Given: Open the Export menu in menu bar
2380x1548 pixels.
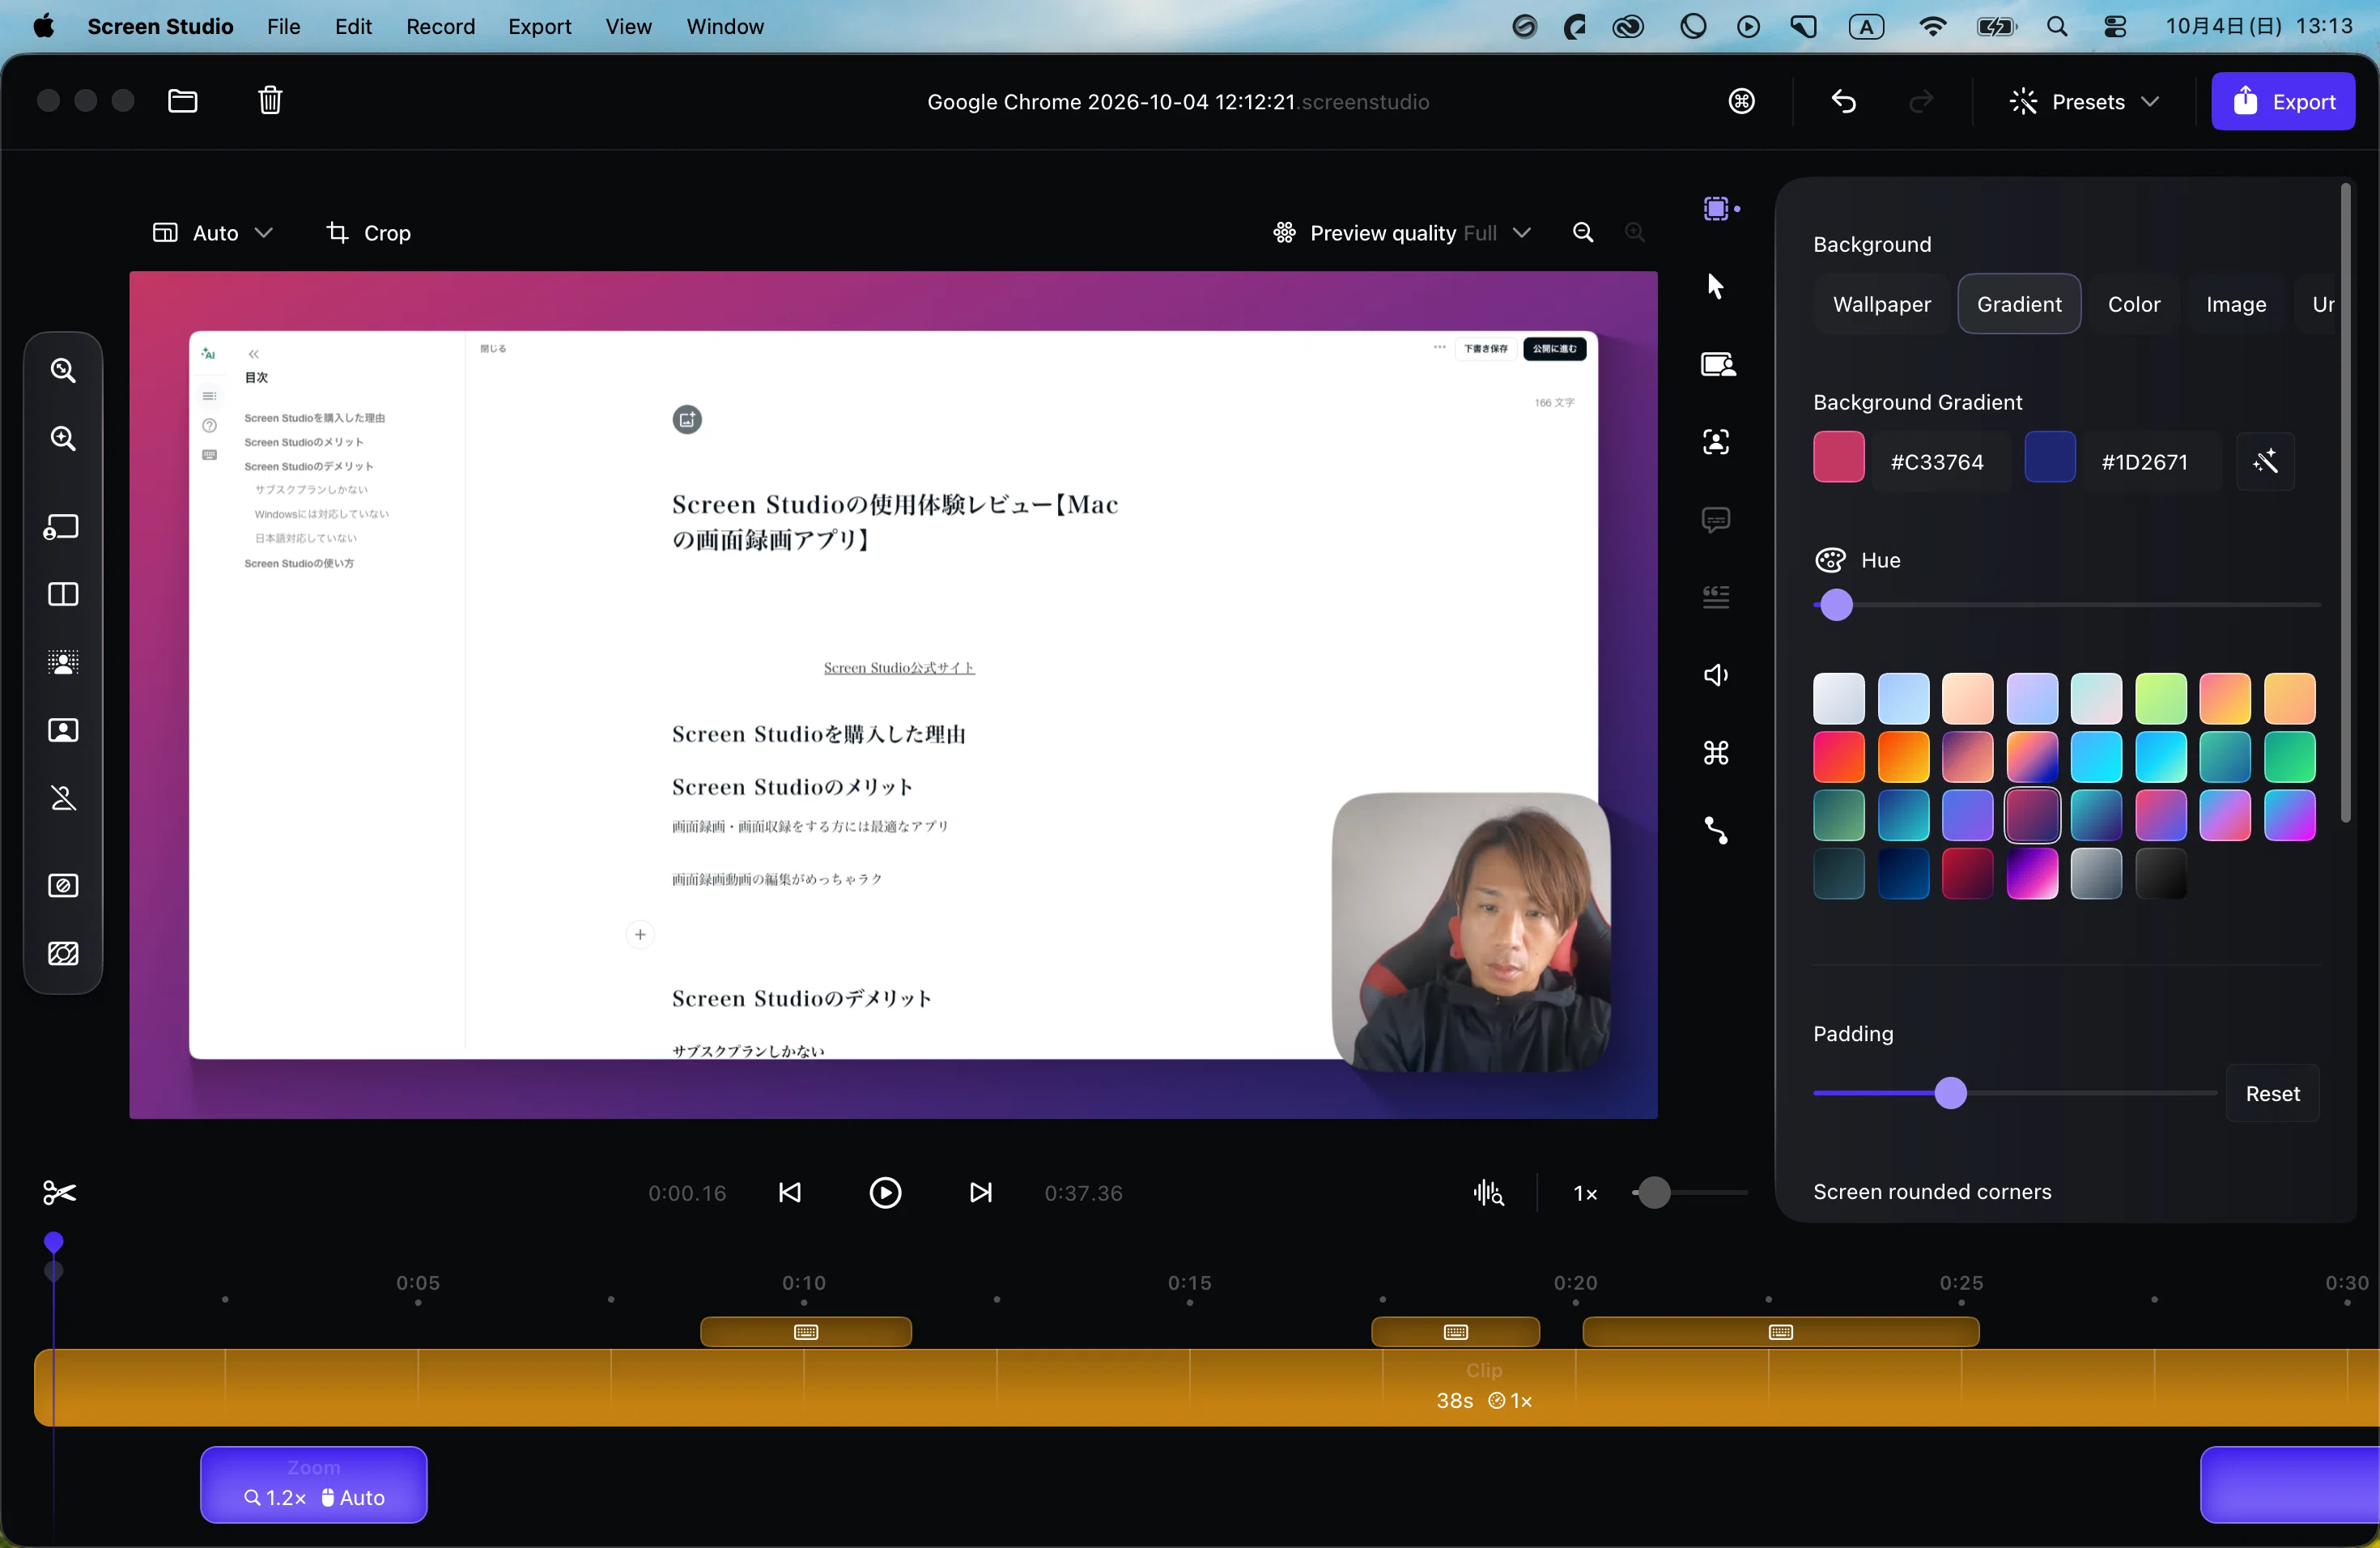Looking at the screenshot, I should coord(539,27).
